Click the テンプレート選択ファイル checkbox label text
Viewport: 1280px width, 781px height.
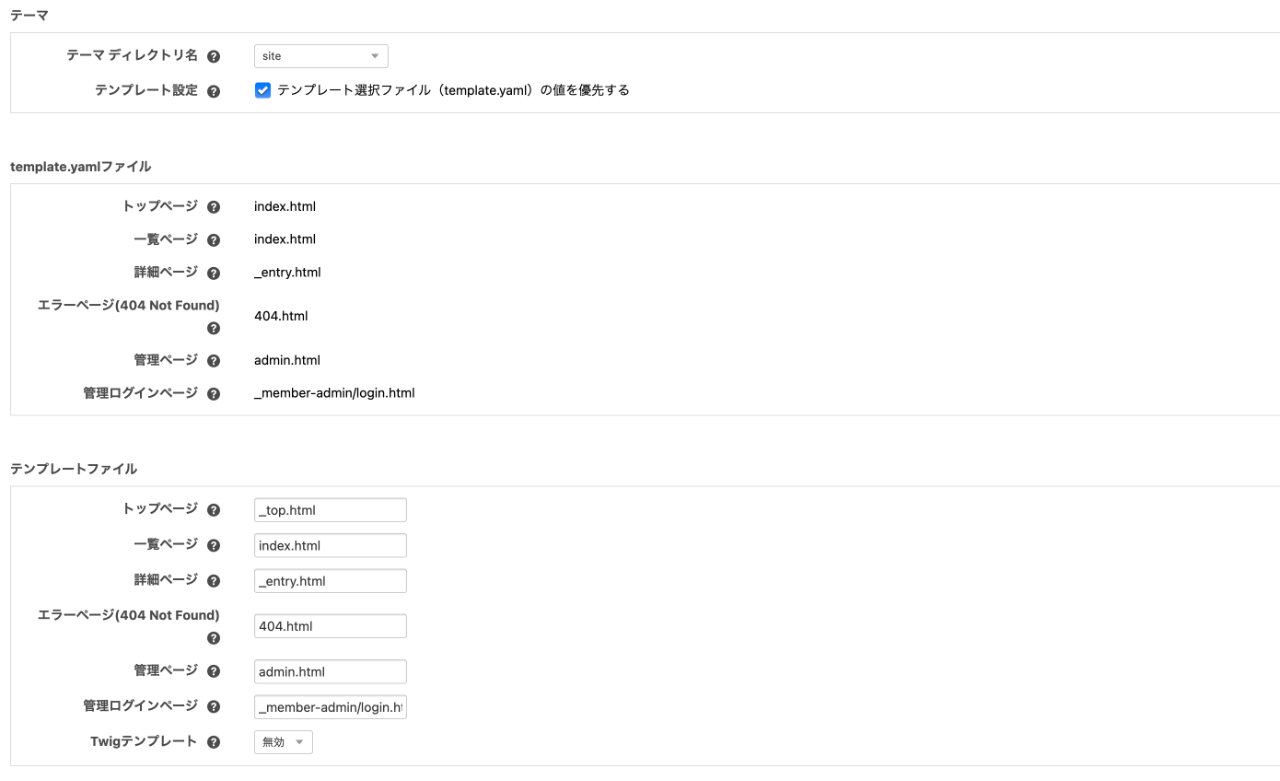pyautogui.click(x=453, y=90)
